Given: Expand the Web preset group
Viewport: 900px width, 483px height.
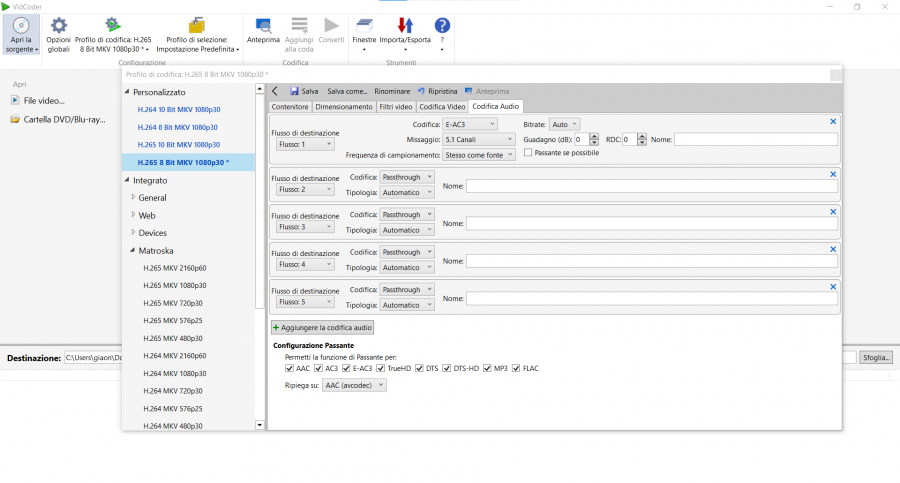Looking at the screenshot, I should (x=133, y=215).
